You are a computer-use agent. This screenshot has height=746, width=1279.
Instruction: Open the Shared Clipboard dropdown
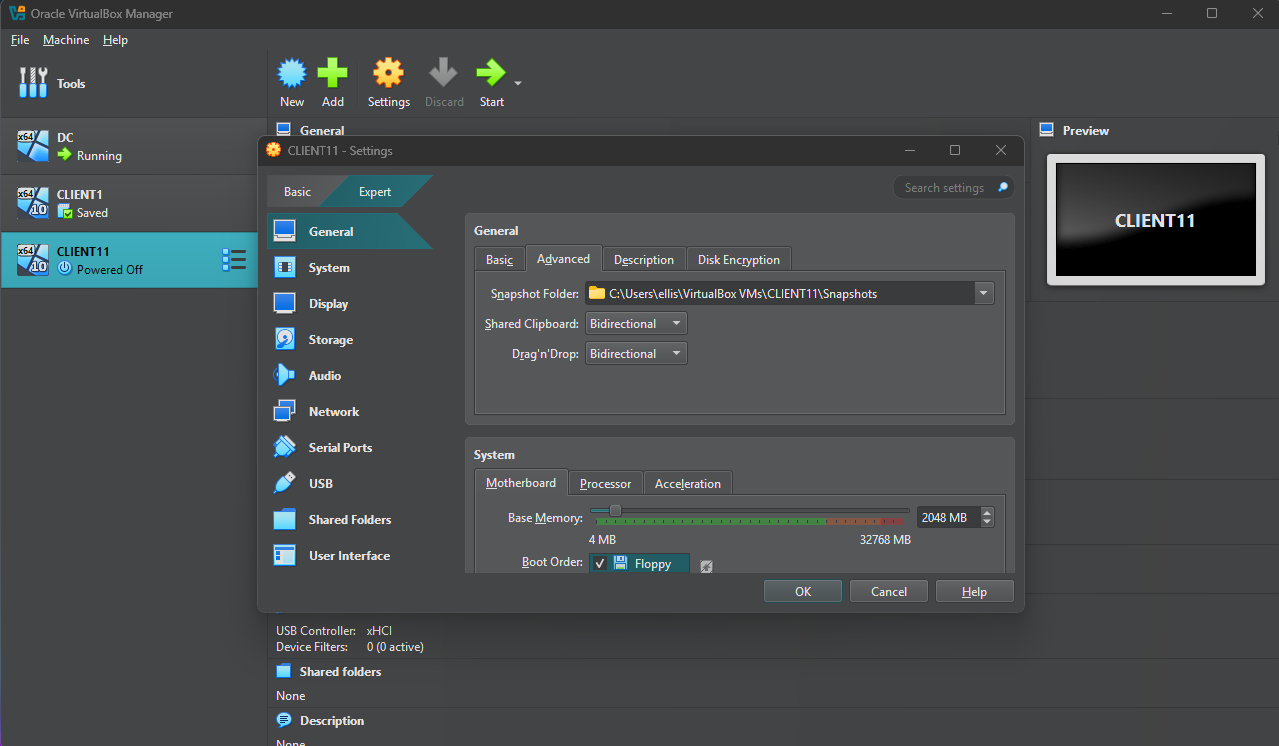pyautogui.click(x=635, y=324)
